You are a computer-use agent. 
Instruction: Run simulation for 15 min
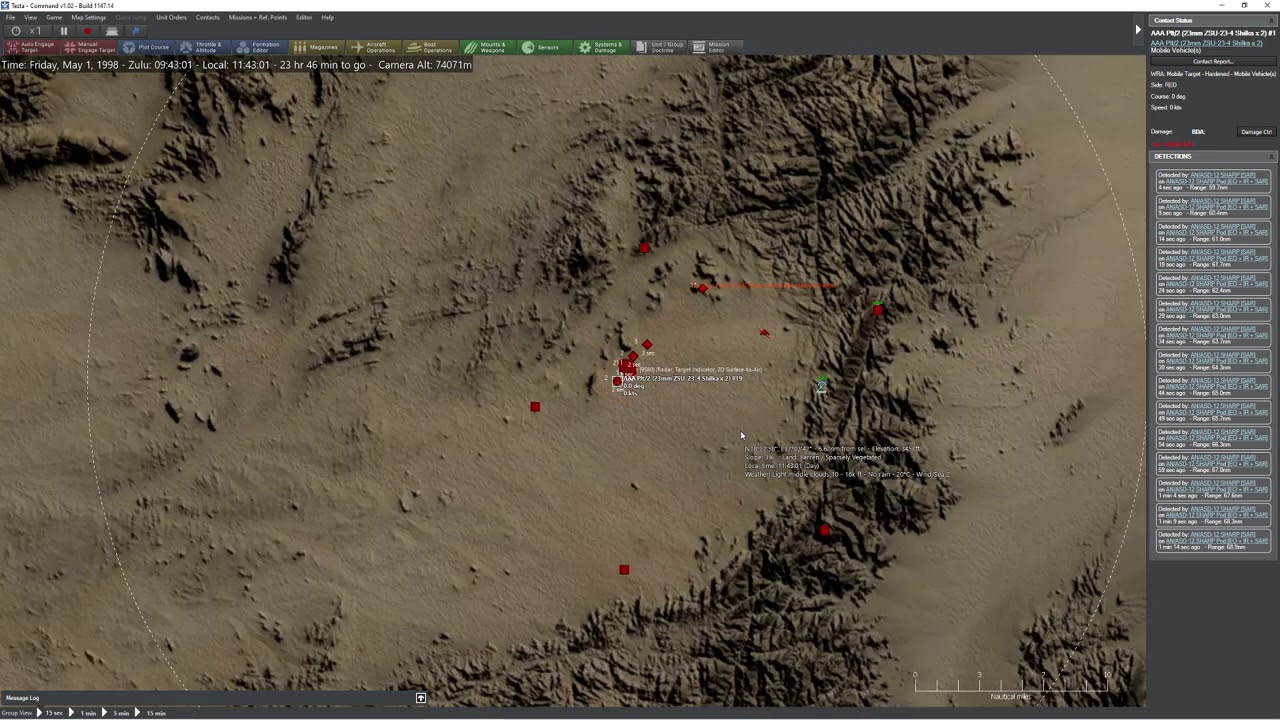(x=152, y=713)
